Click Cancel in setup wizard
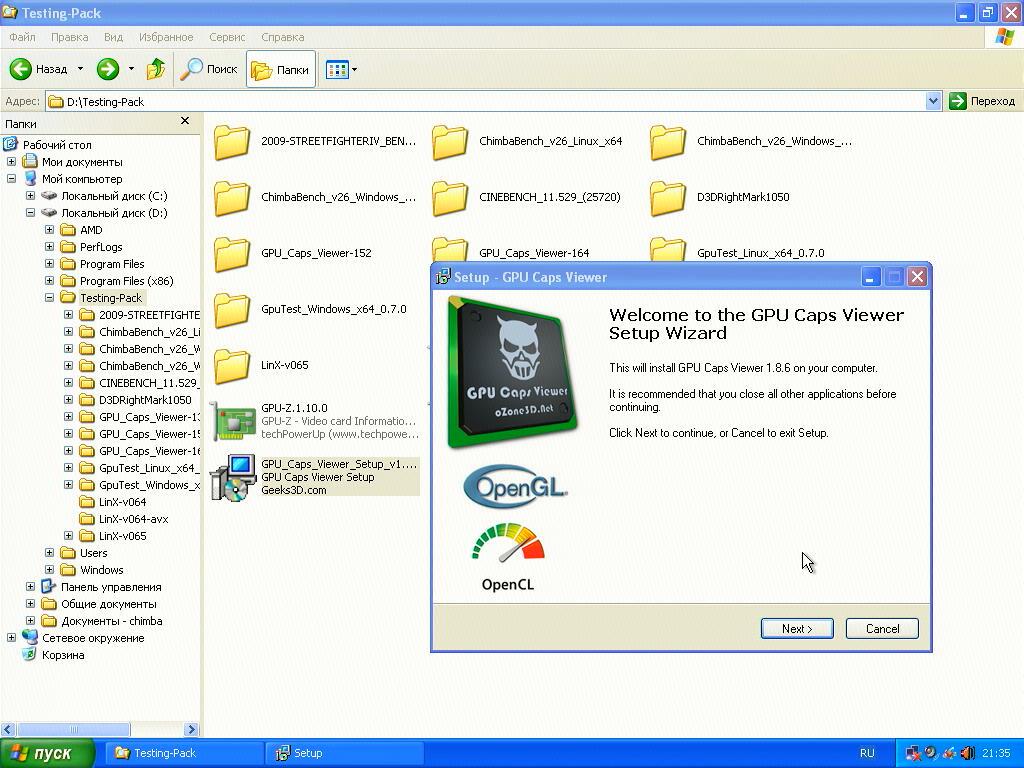1024x768 pixels. coord(882,629)
